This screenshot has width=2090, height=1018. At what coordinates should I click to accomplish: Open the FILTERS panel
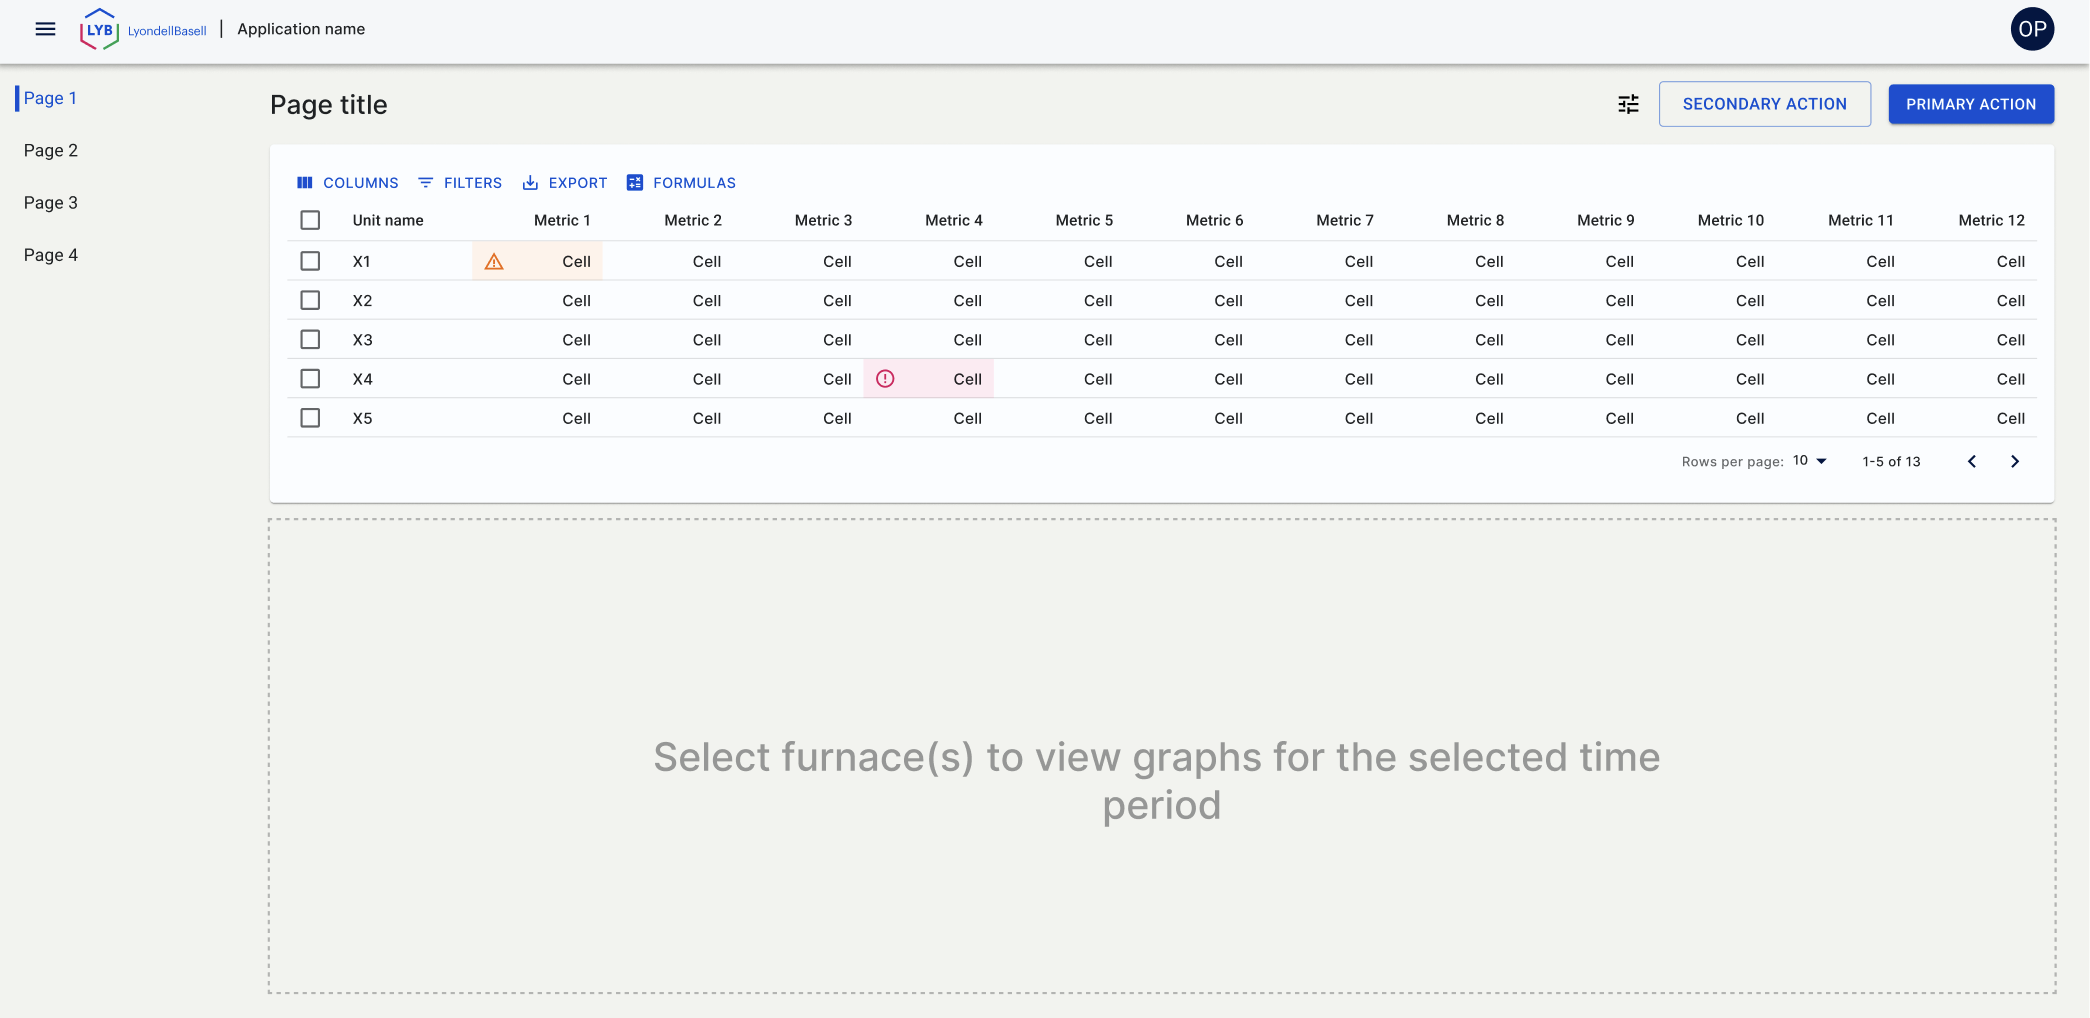tap(460, 183)
